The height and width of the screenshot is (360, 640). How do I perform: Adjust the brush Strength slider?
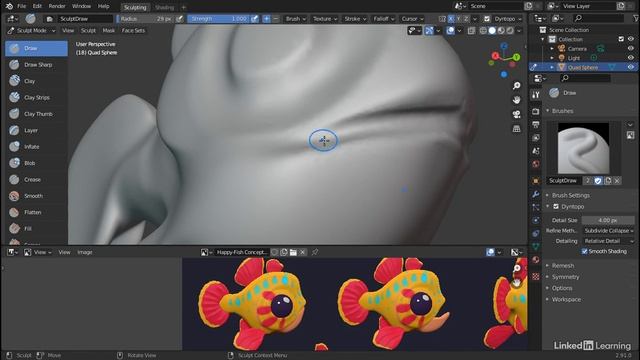pos(218,19)
